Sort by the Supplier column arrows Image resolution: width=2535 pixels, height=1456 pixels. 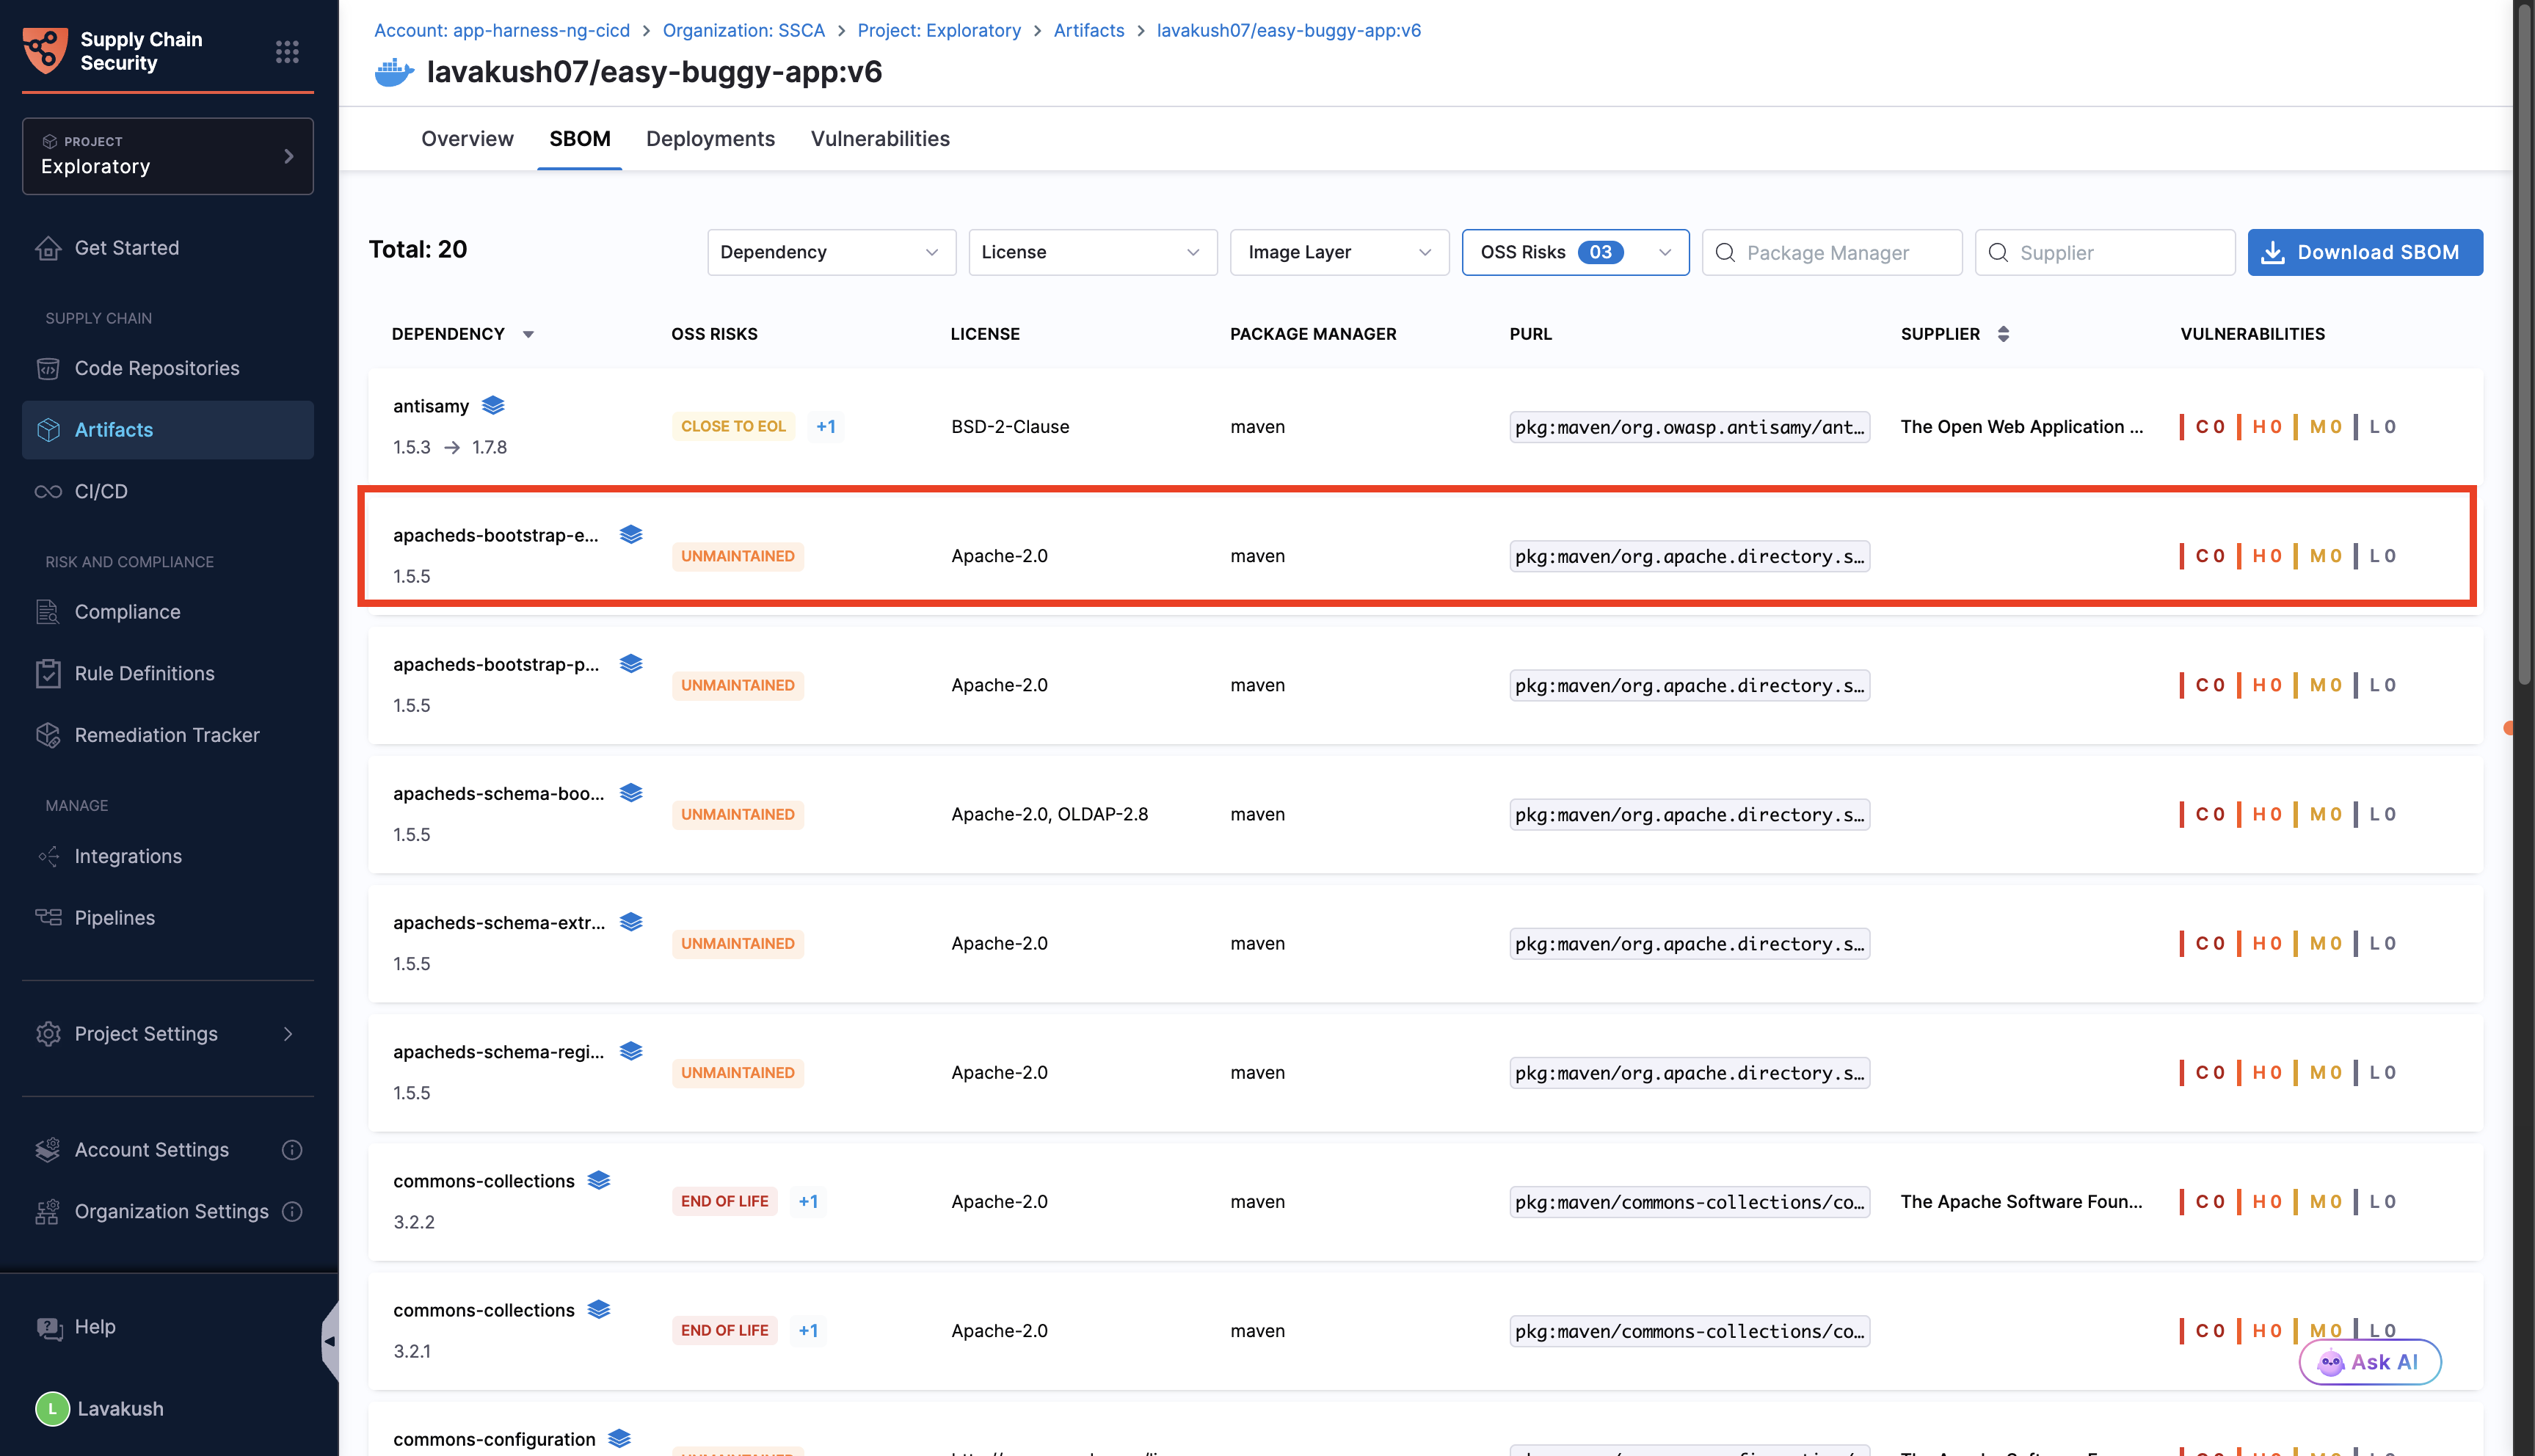[2003, 334]
